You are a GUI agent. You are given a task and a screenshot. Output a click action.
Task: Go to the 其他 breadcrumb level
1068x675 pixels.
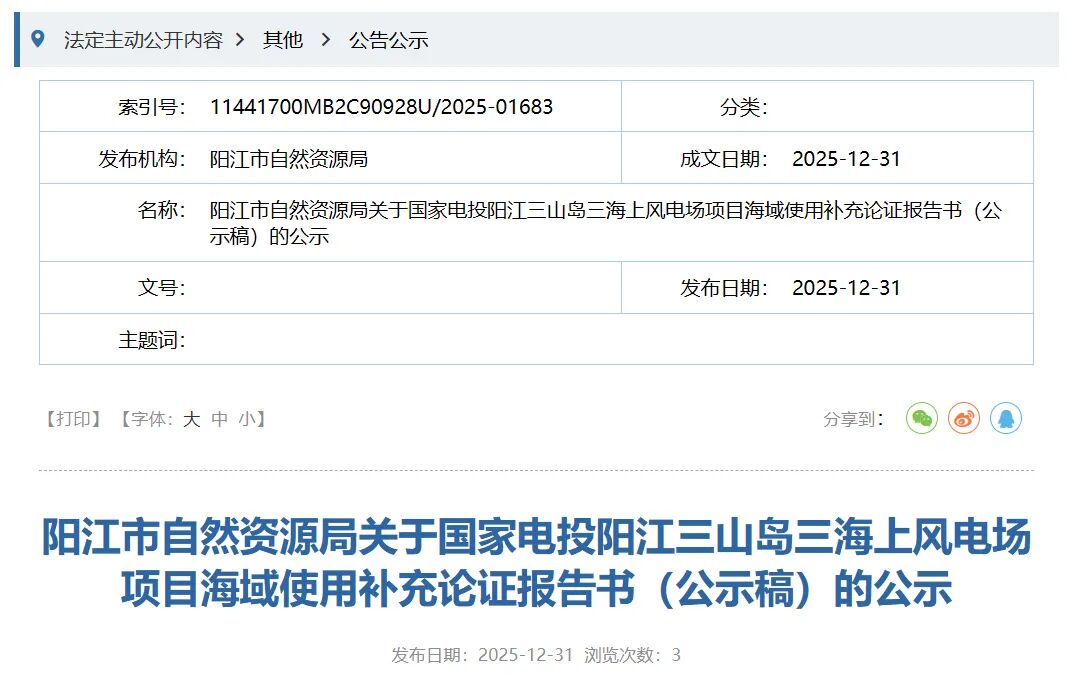point(282,40)
